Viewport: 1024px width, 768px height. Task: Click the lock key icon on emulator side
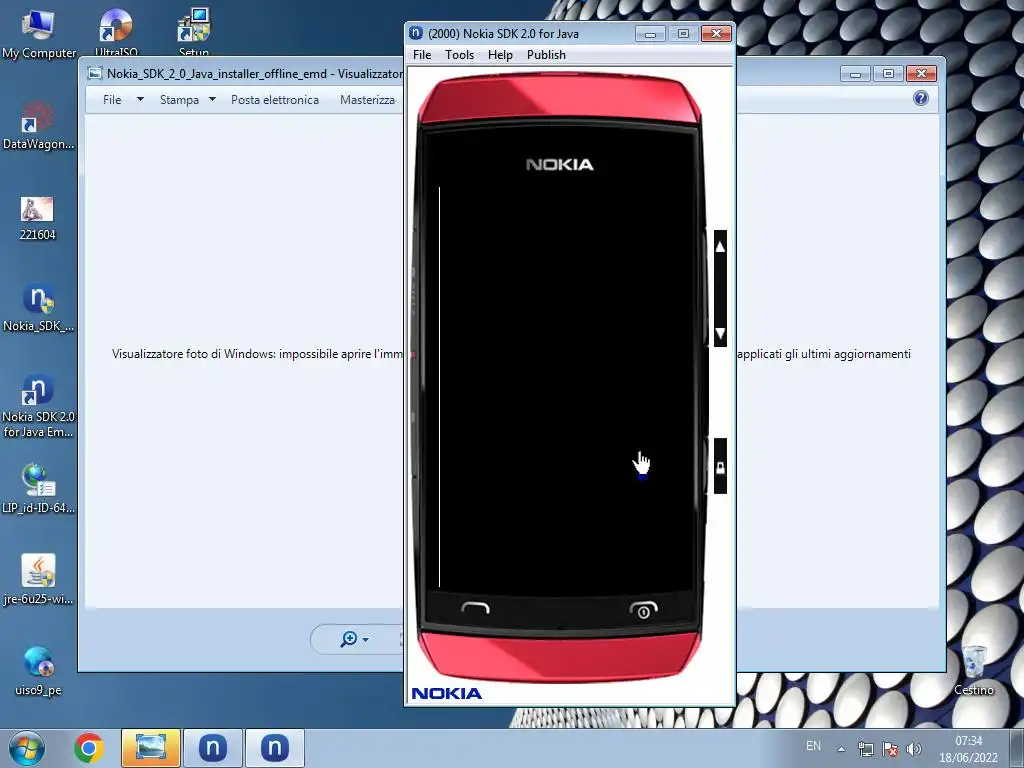click(x=720, y=467)
